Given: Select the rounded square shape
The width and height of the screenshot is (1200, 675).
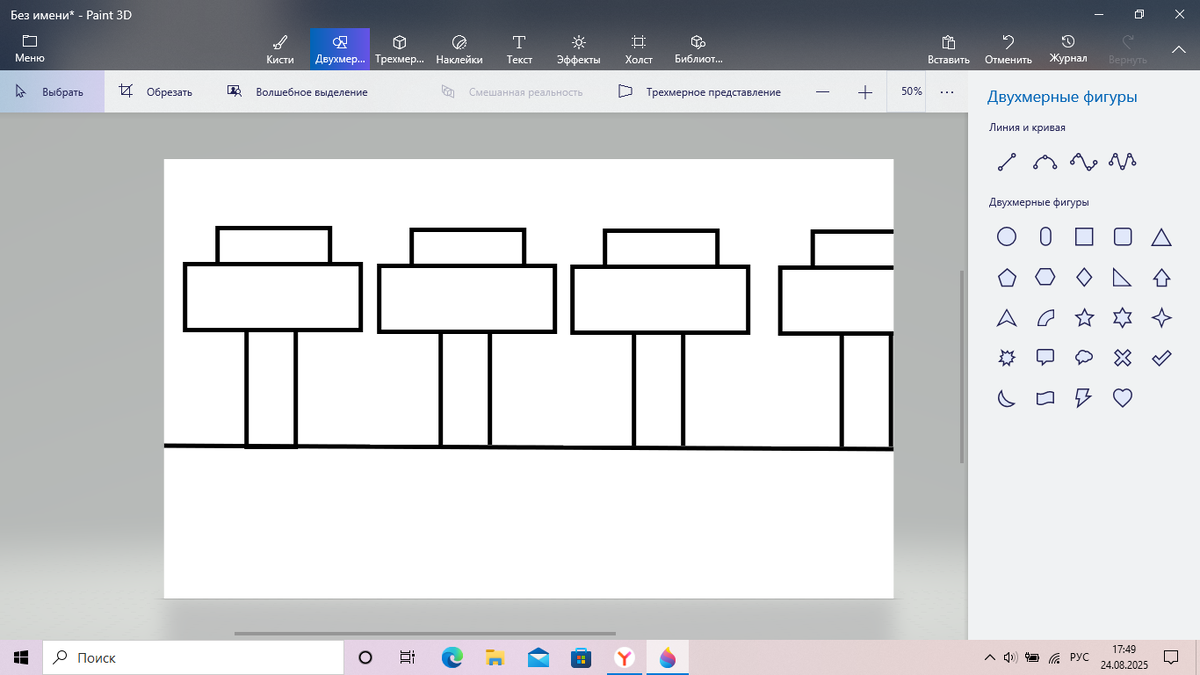Looking at the screenshot, I should (1122, 237).
